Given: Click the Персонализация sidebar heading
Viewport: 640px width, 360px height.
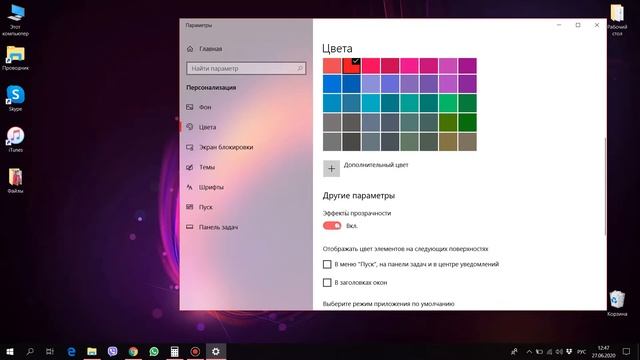Looking at the screenshot, I should point(211,88).
